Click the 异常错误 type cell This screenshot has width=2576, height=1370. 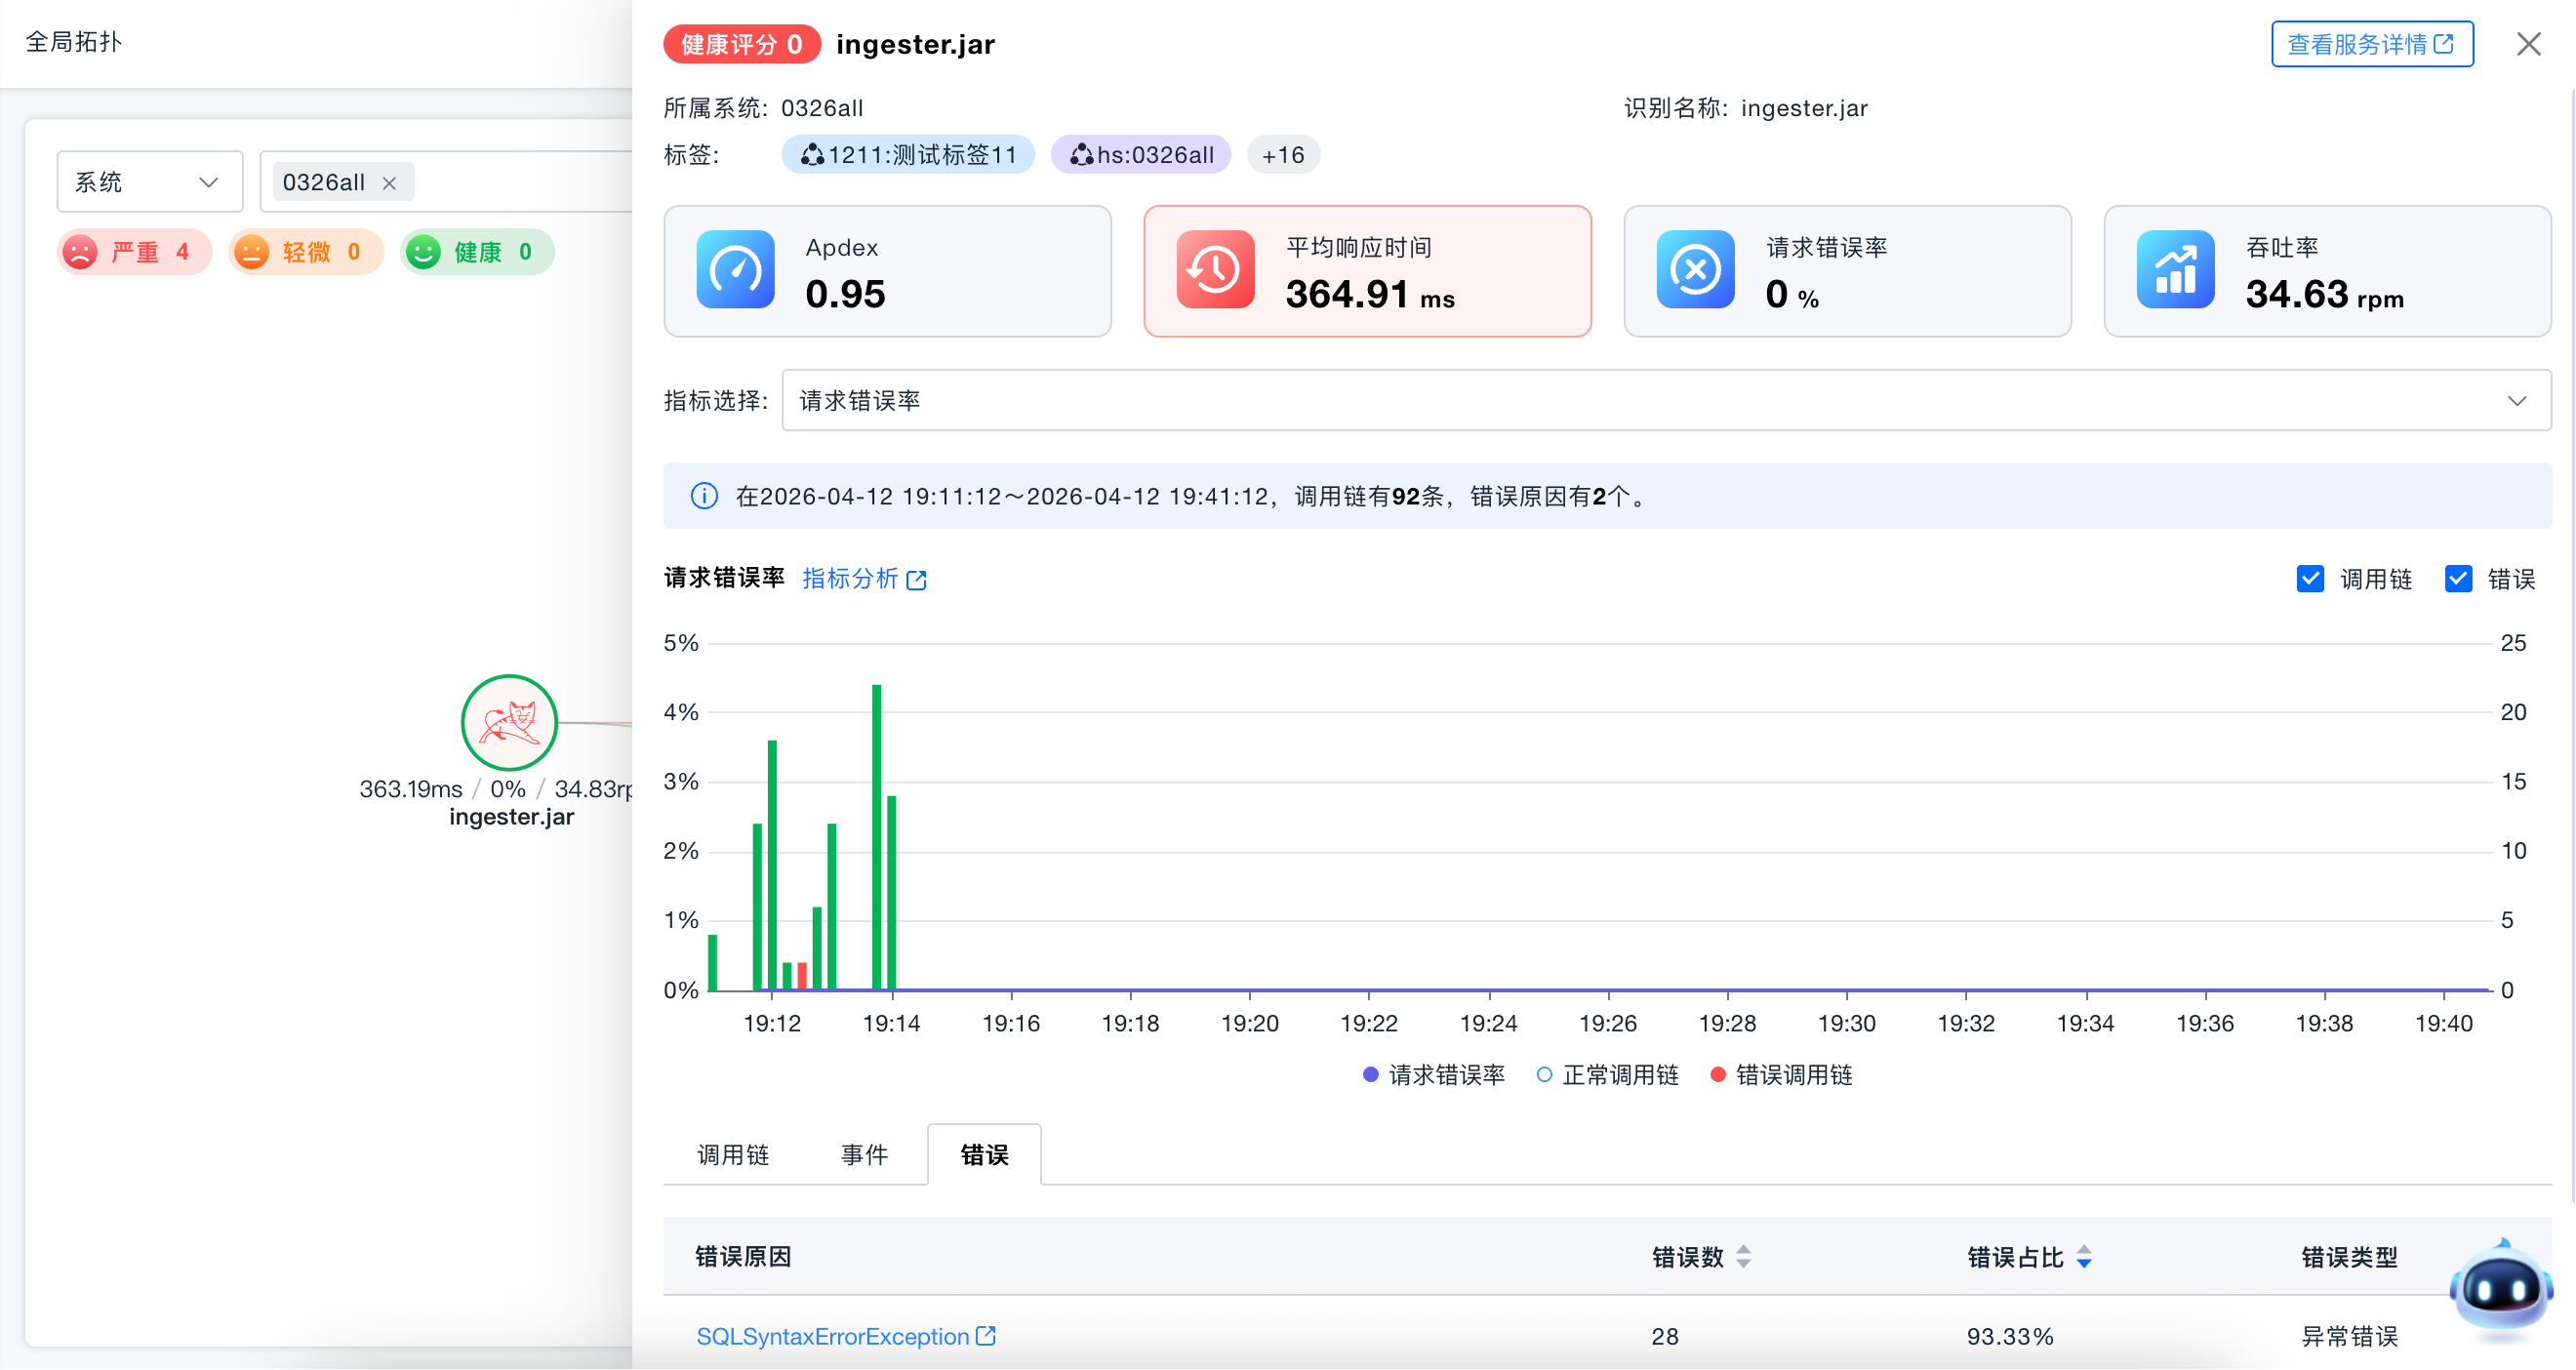pos(2349,1336)
